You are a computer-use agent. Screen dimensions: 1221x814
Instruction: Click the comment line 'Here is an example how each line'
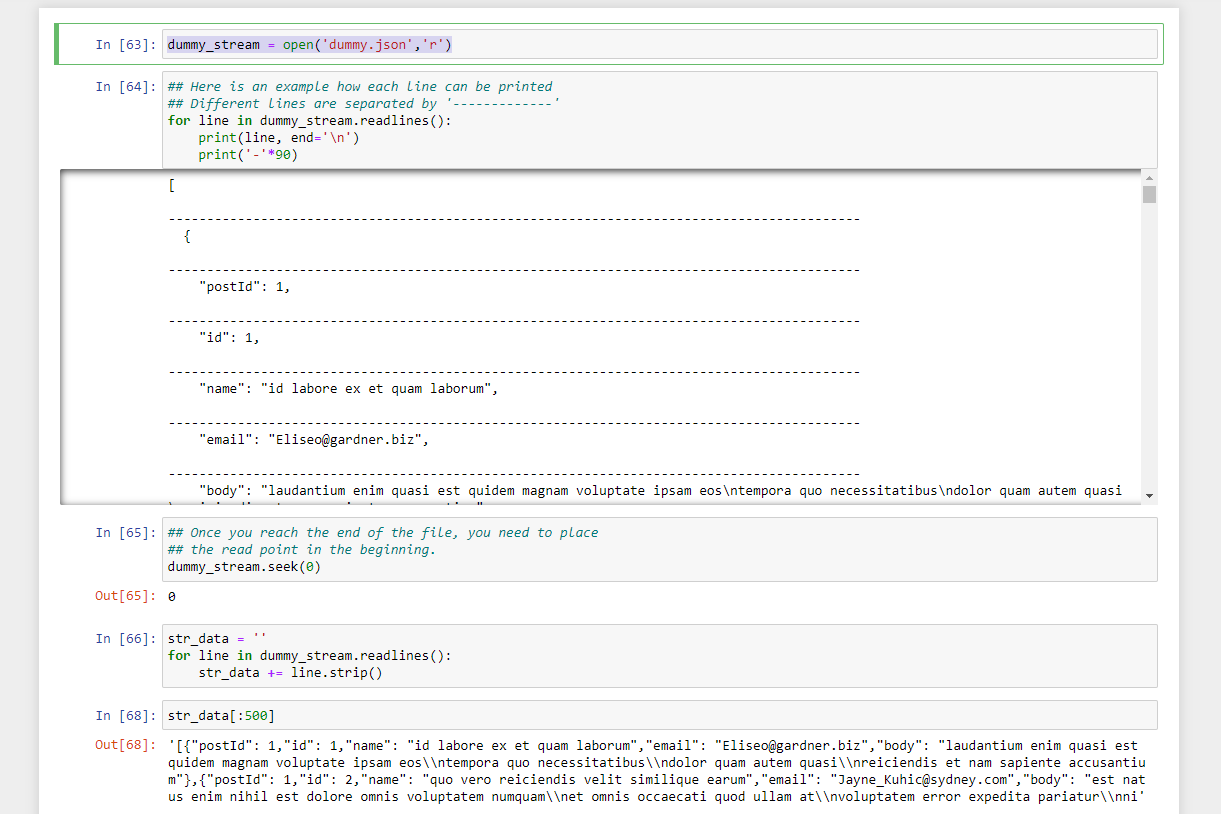tap(360, 86)
